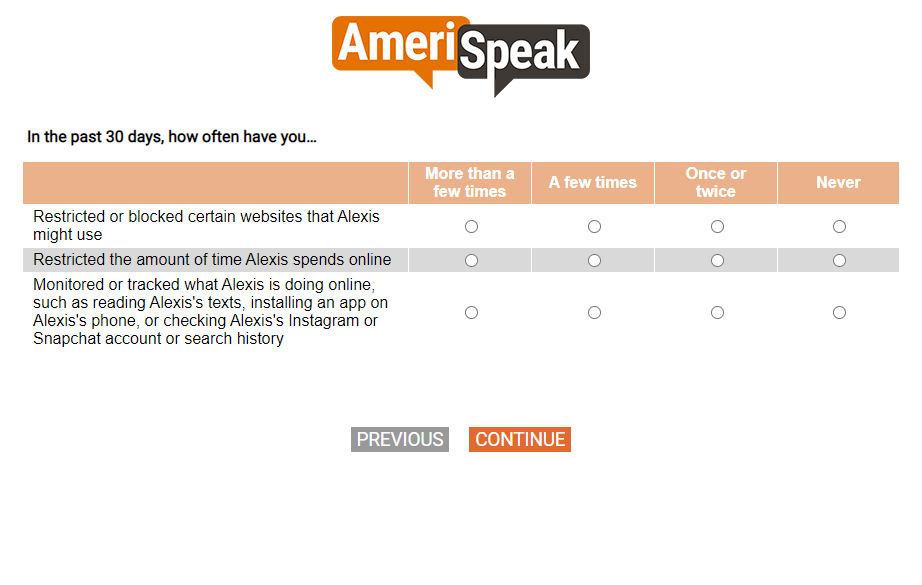Select 'A few times' for blocked websites row
922x585 pixels.
tap(594, 227)
